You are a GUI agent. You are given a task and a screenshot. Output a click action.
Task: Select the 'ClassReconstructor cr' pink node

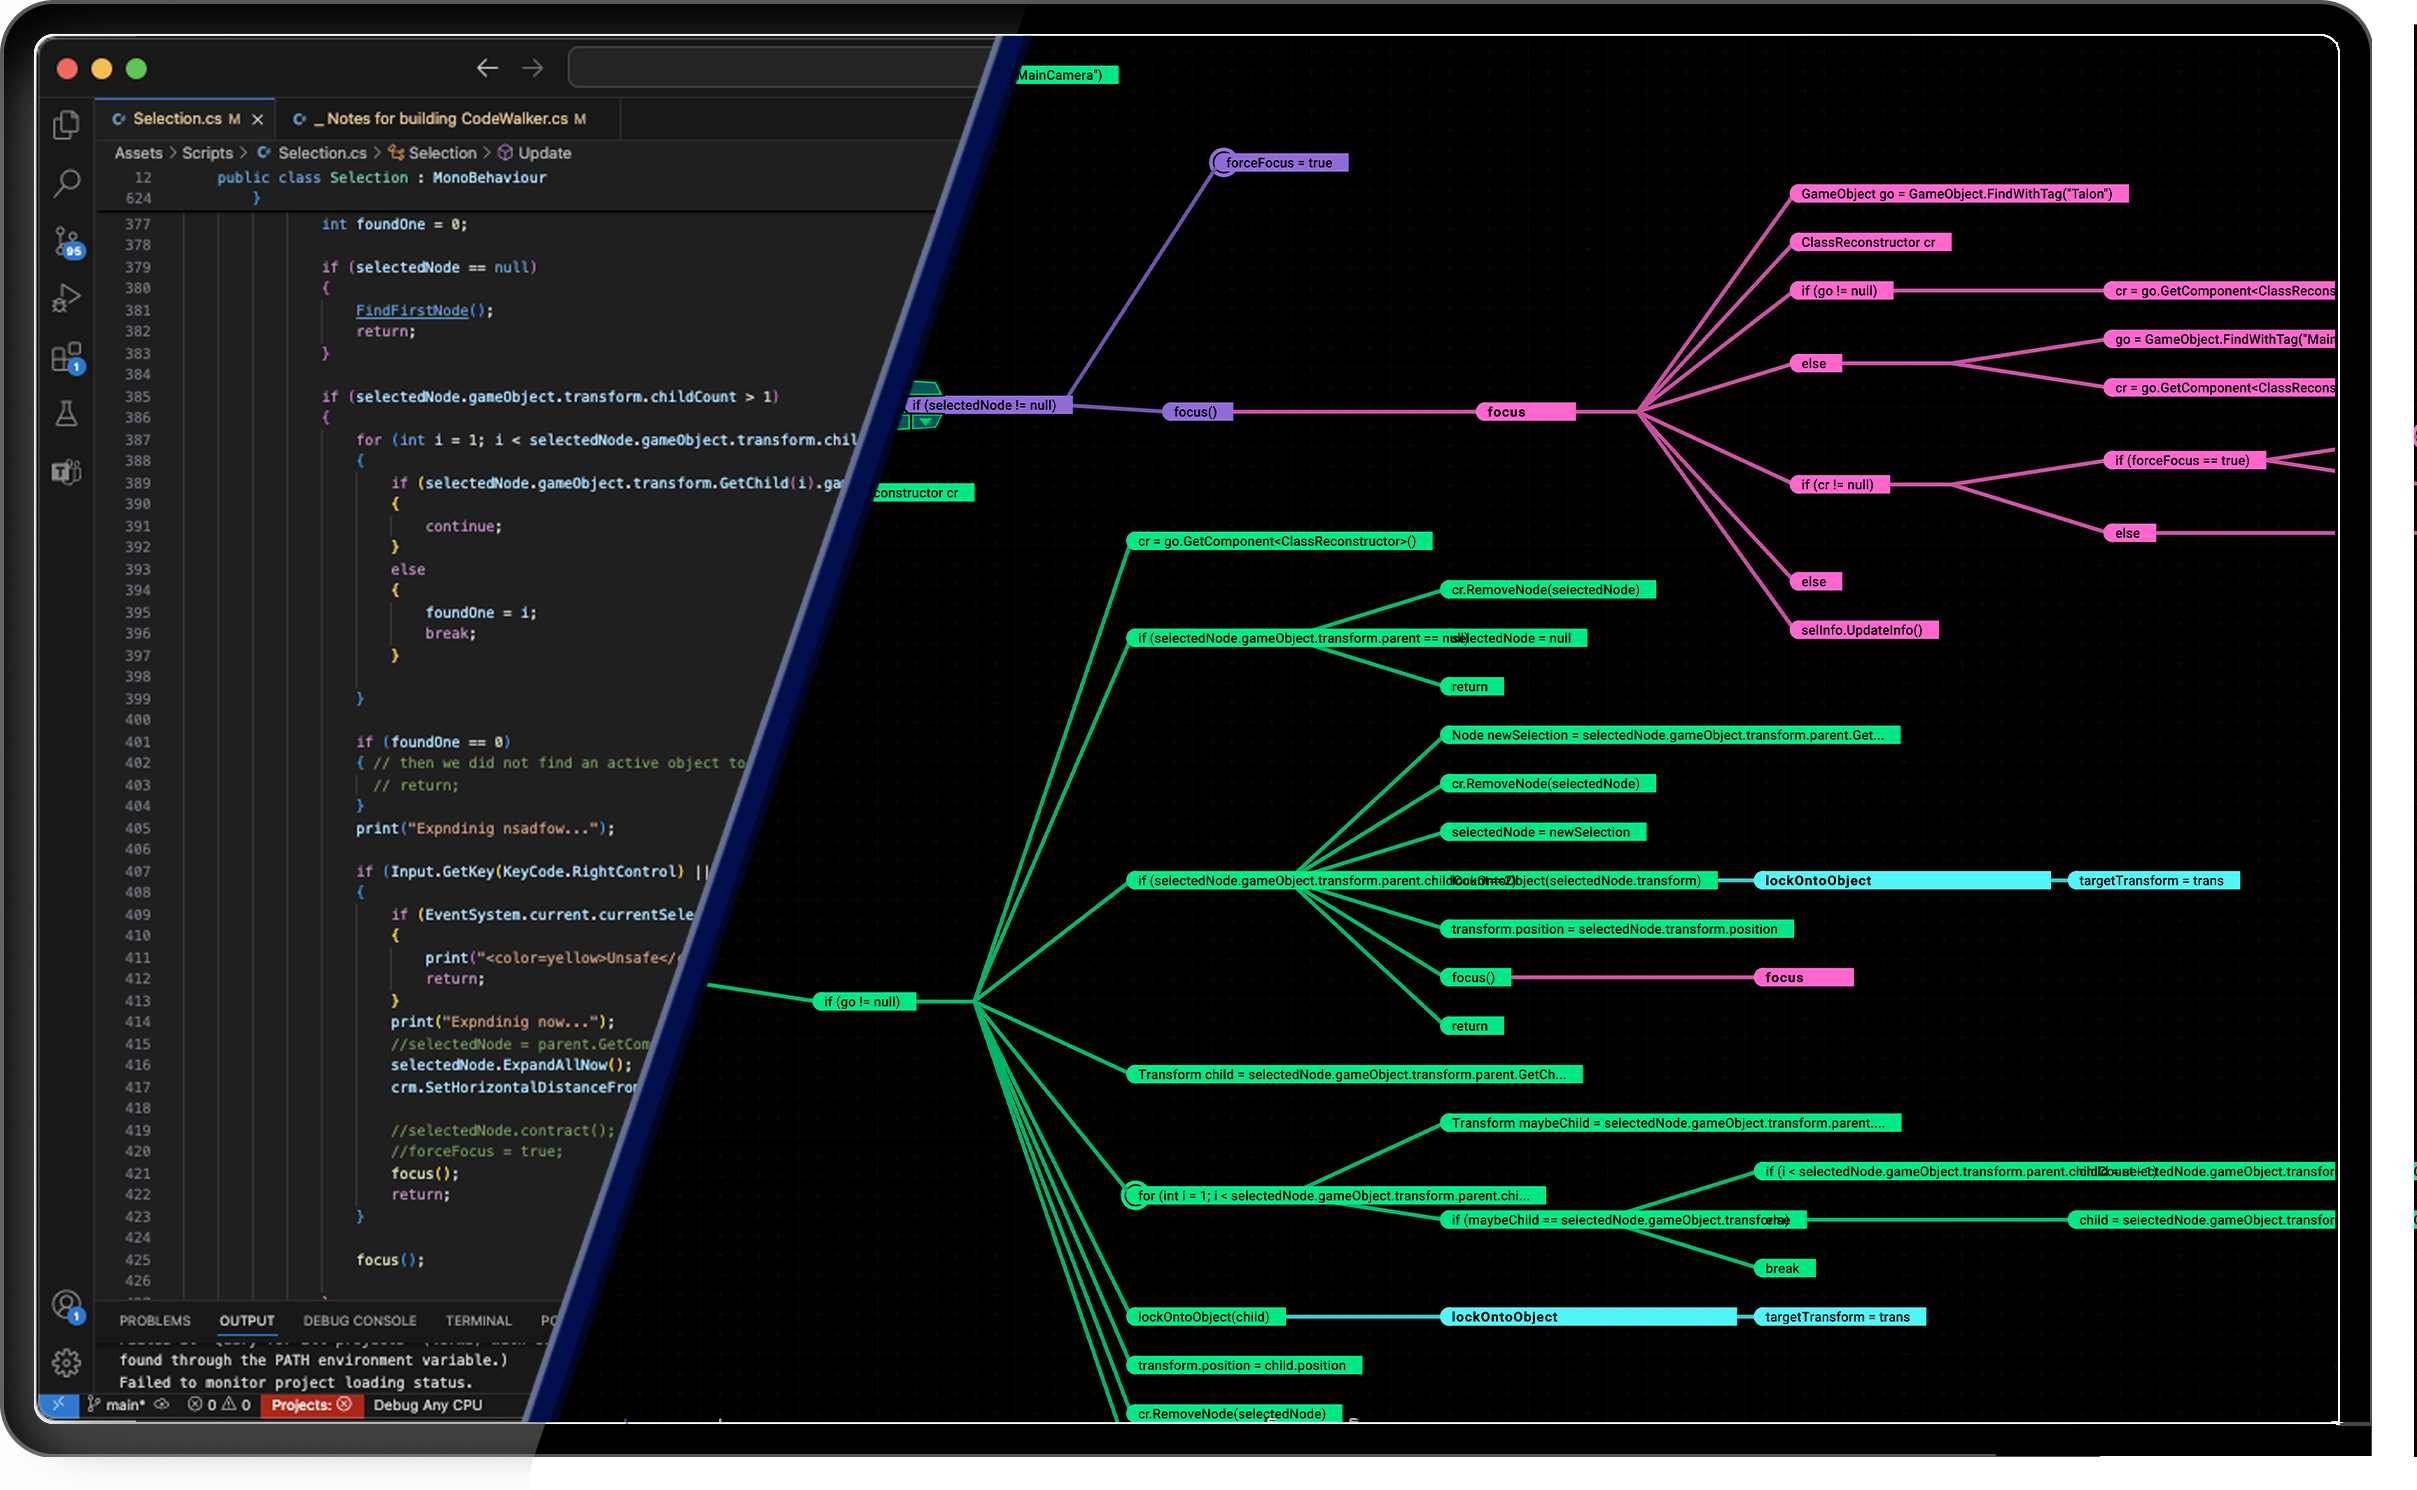[1869, 242]
